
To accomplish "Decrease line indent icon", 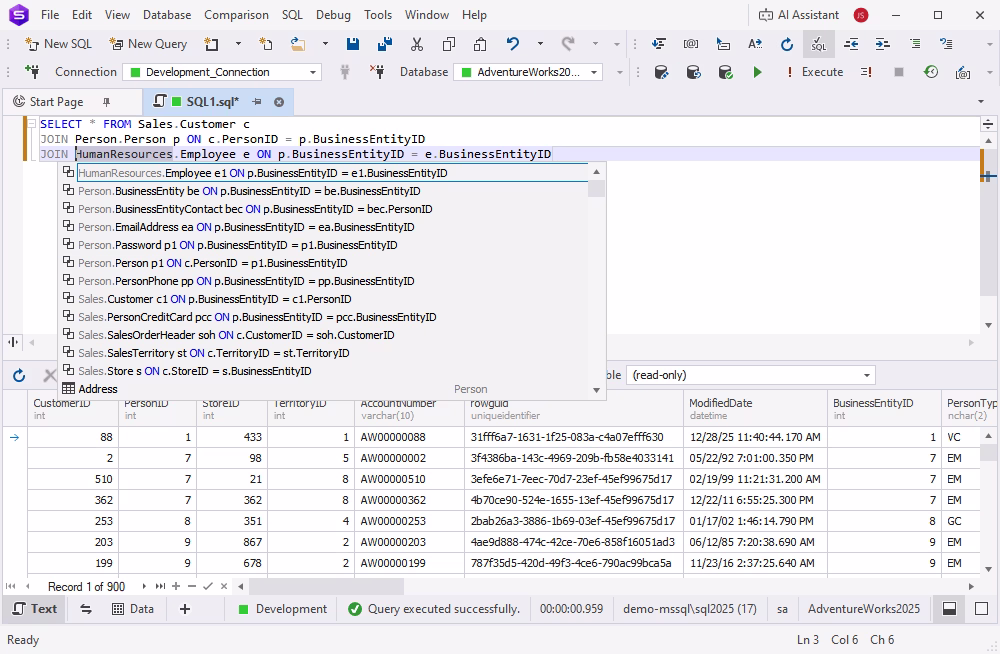I will click(851, 44).
